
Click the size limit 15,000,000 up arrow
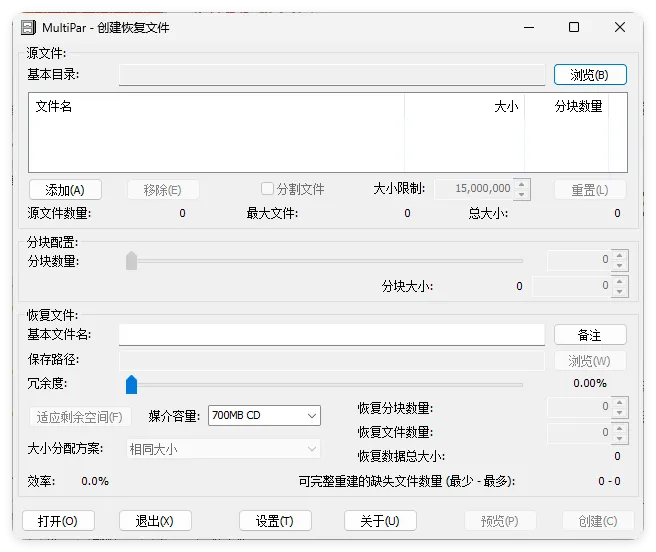[x=523, y=184]
